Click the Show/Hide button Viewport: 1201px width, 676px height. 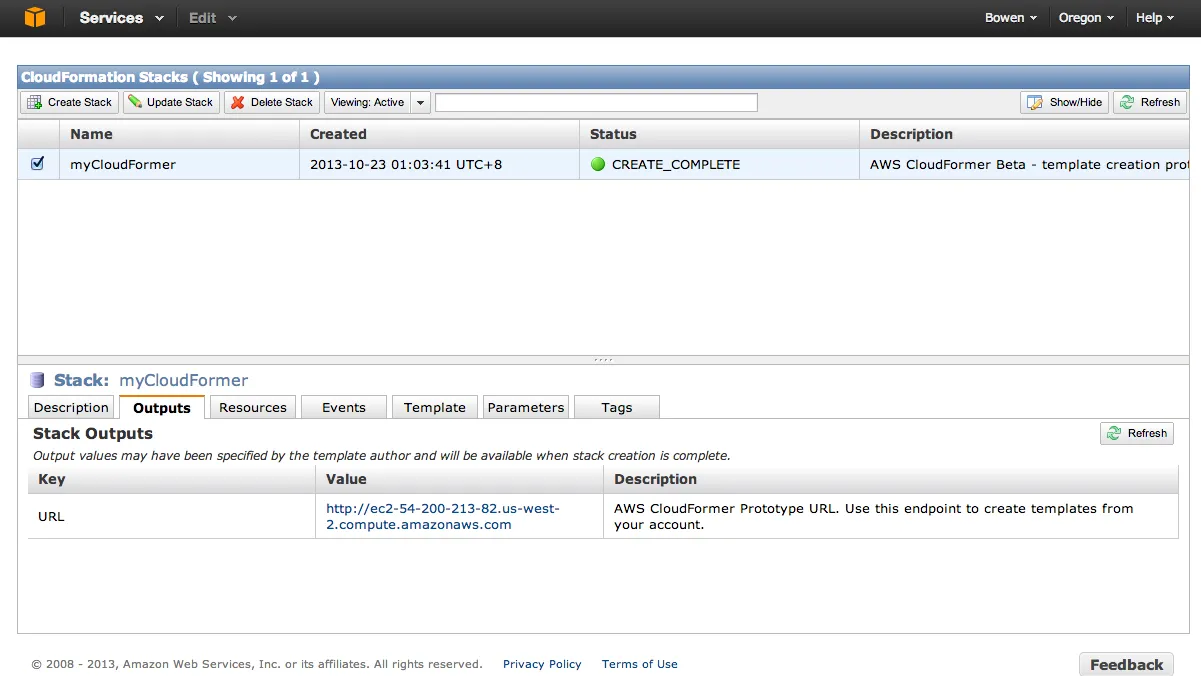[1064, 102]
